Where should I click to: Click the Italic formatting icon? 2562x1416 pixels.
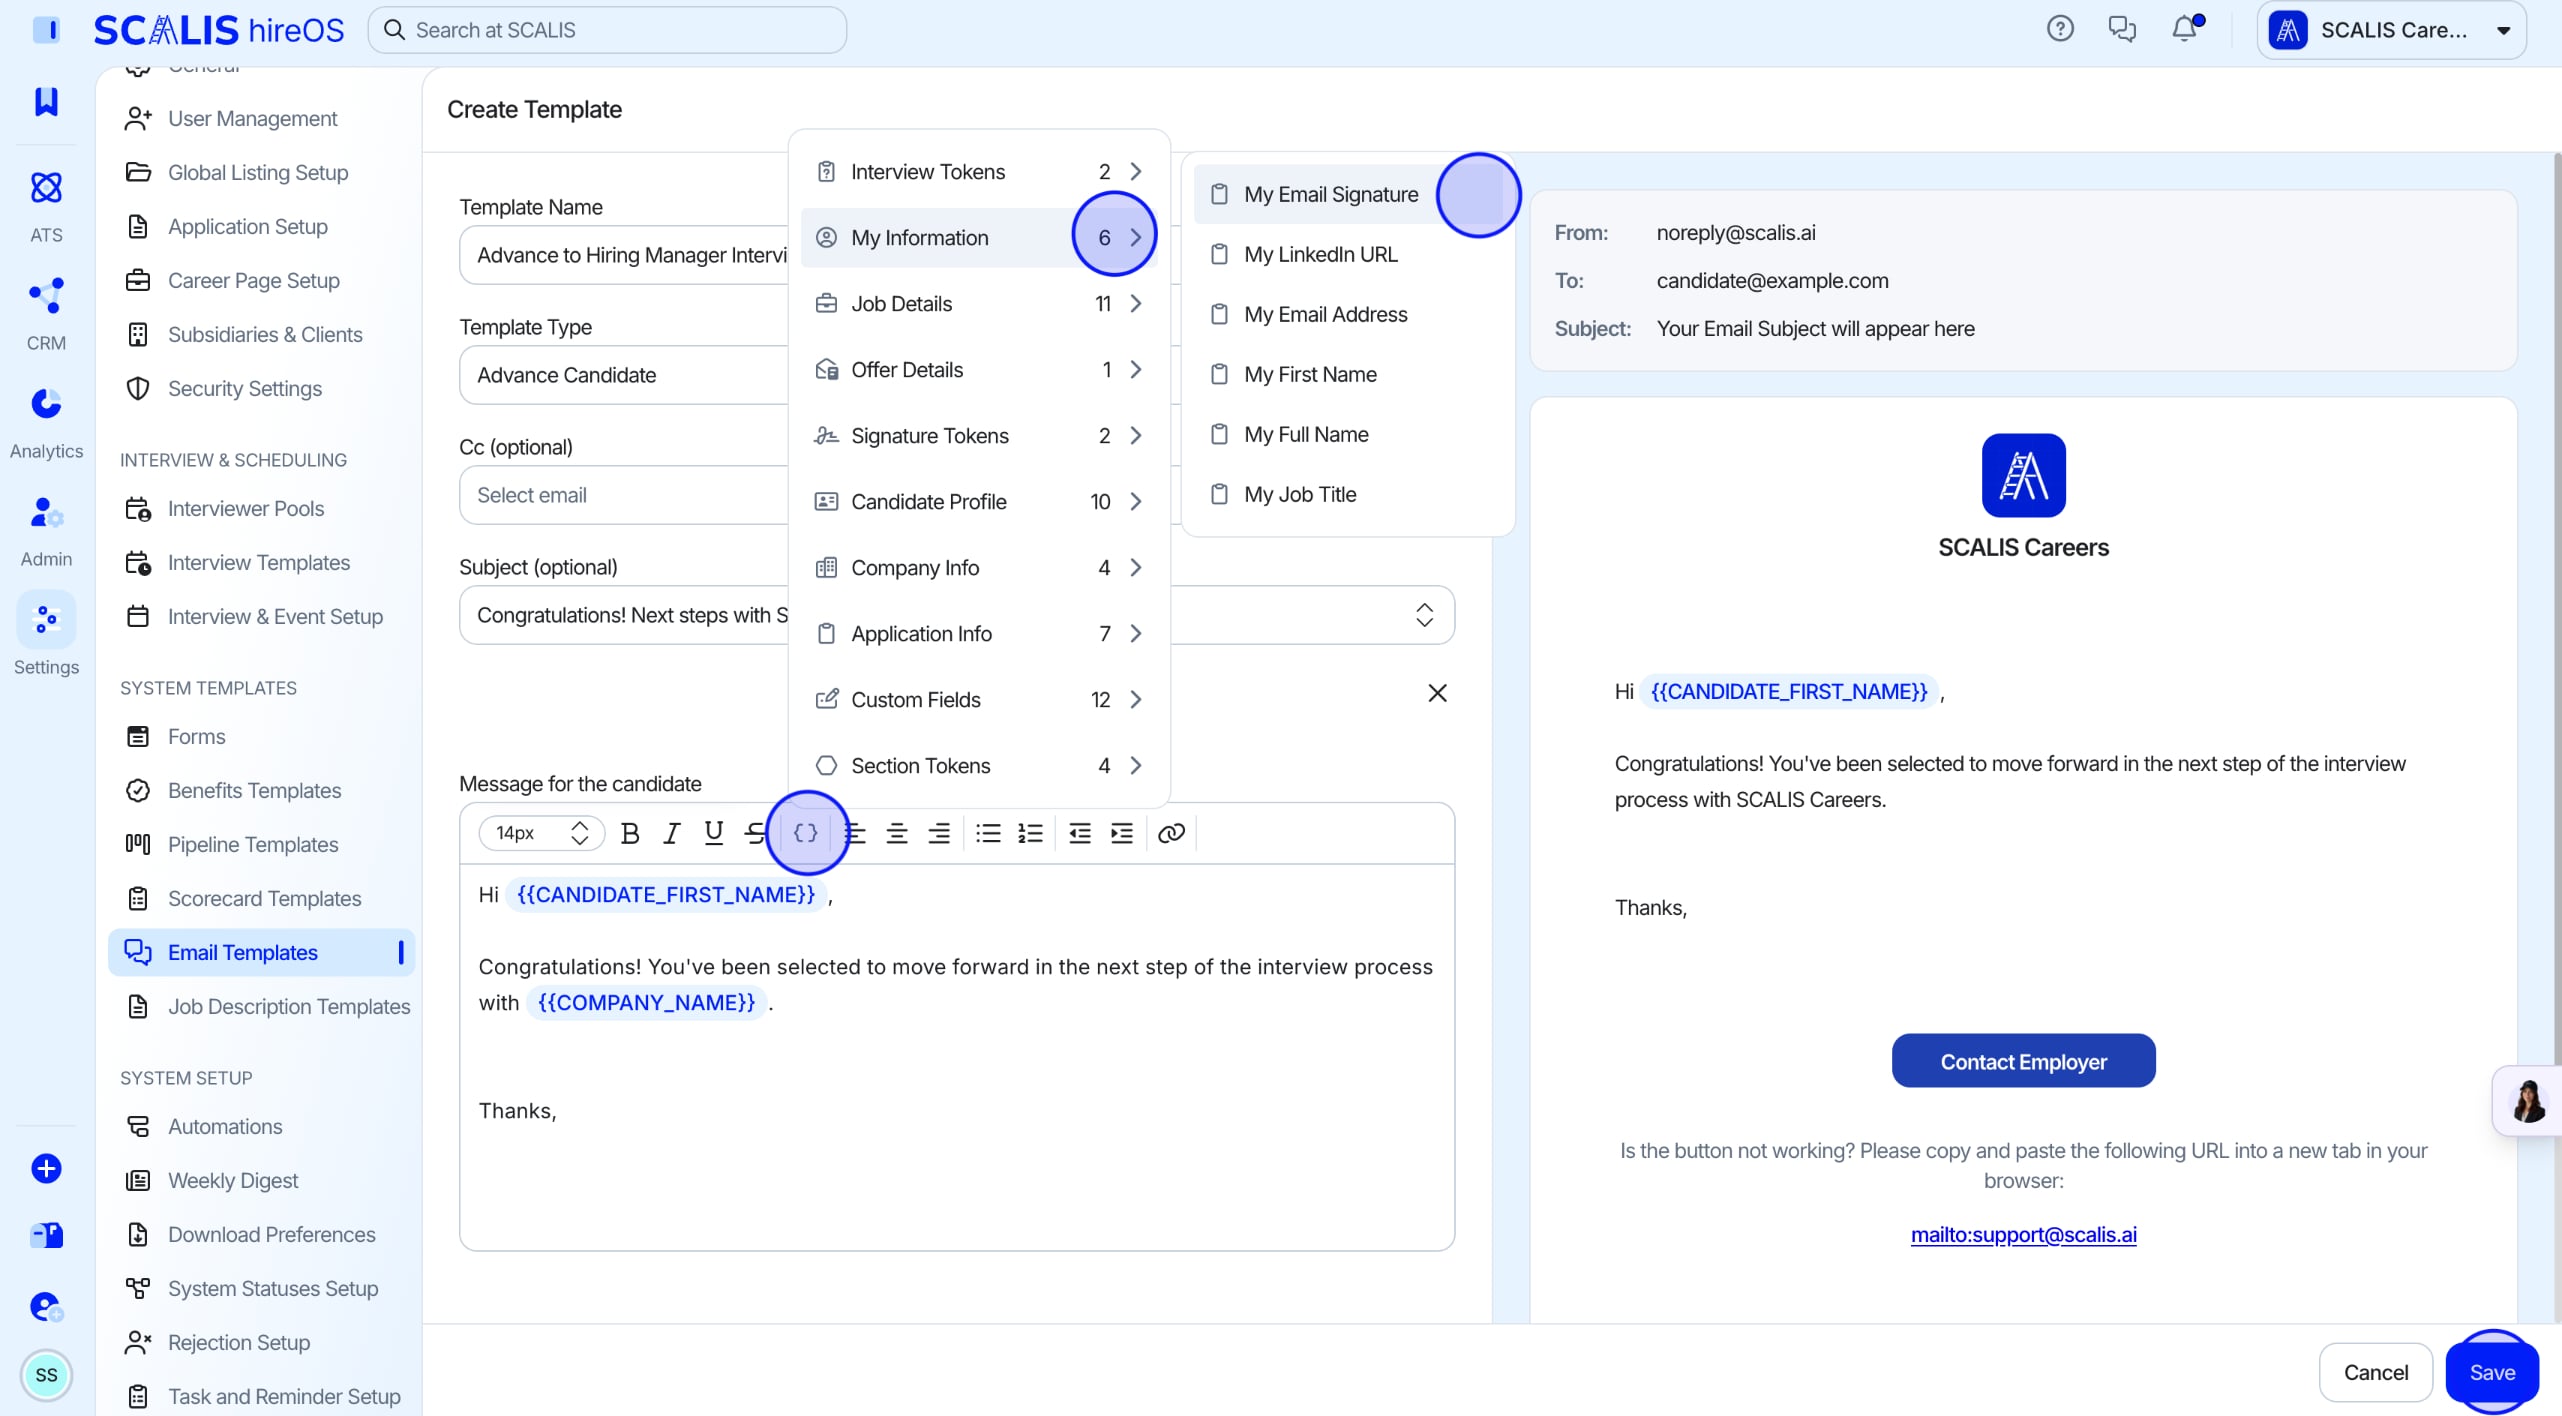[x=672, y=833]
